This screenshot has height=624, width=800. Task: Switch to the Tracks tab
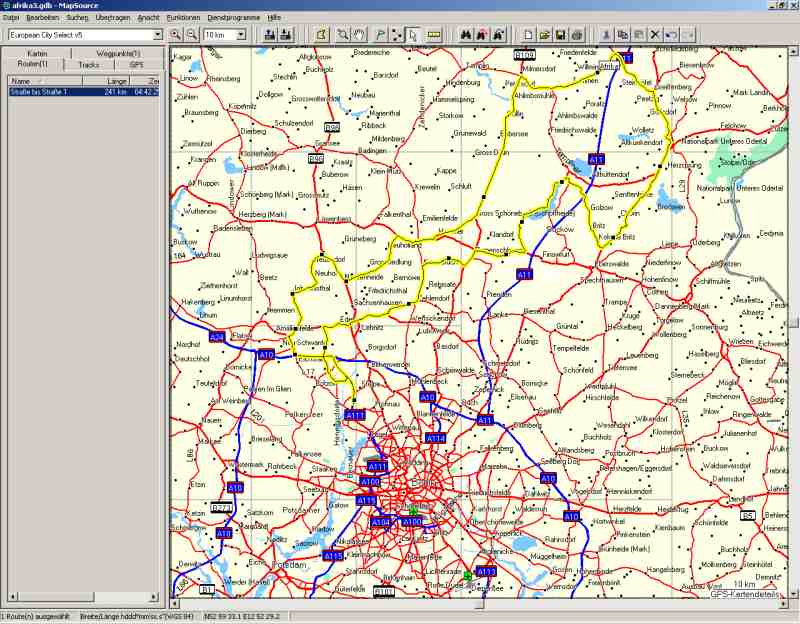coord(88,65)
